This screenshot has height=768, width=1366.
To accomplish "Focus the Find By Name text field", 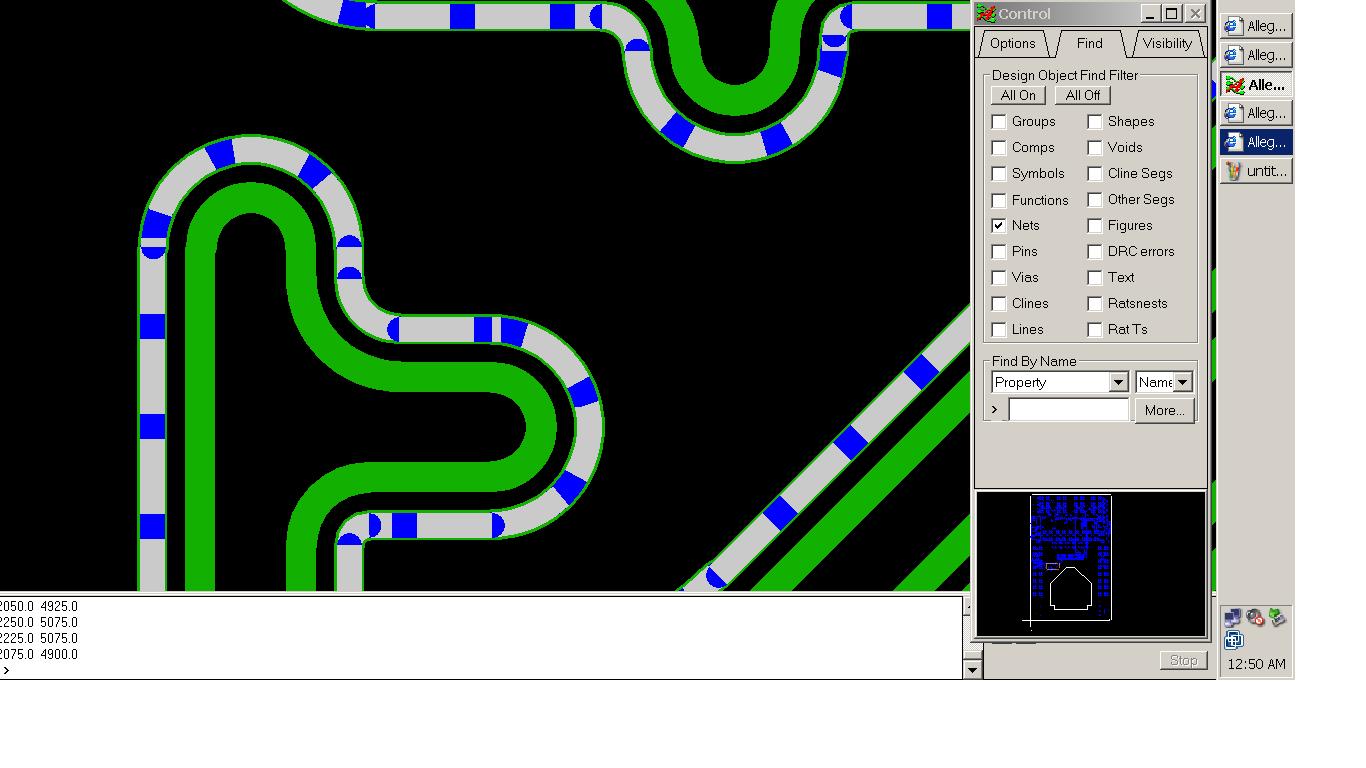I will tap(1069, 410).
